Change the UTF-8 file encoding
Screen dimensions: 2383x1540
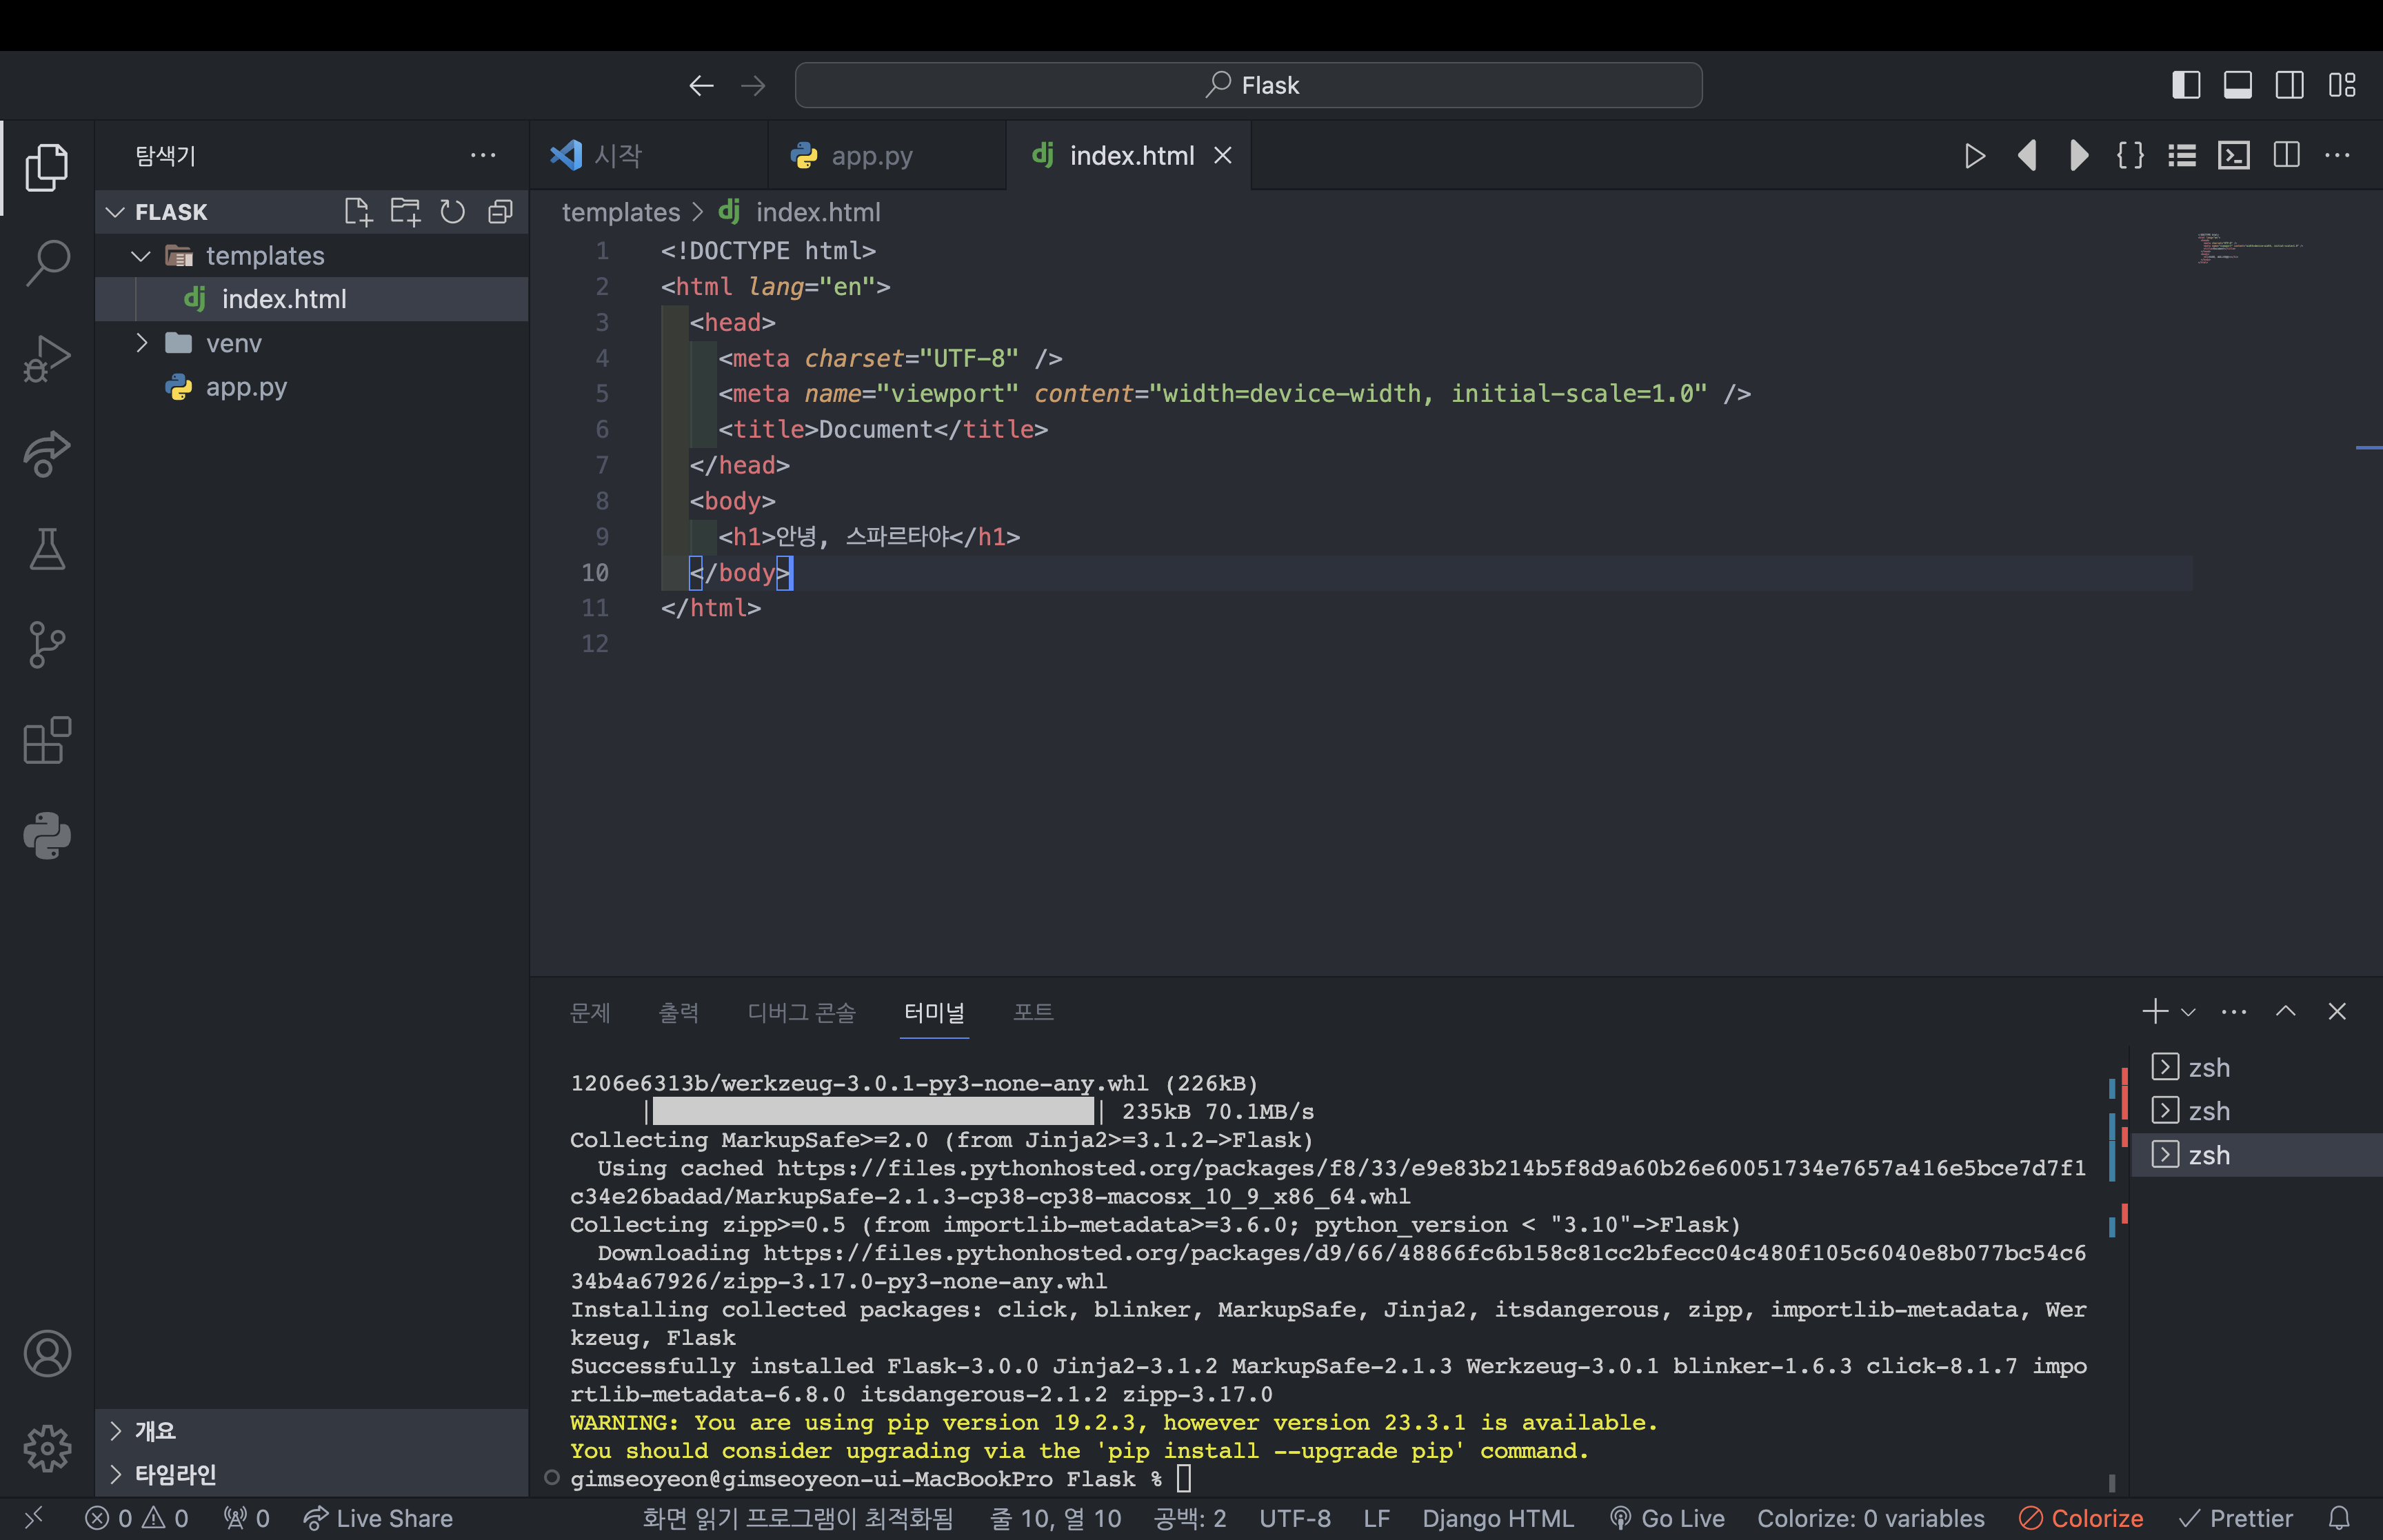1295,1518
